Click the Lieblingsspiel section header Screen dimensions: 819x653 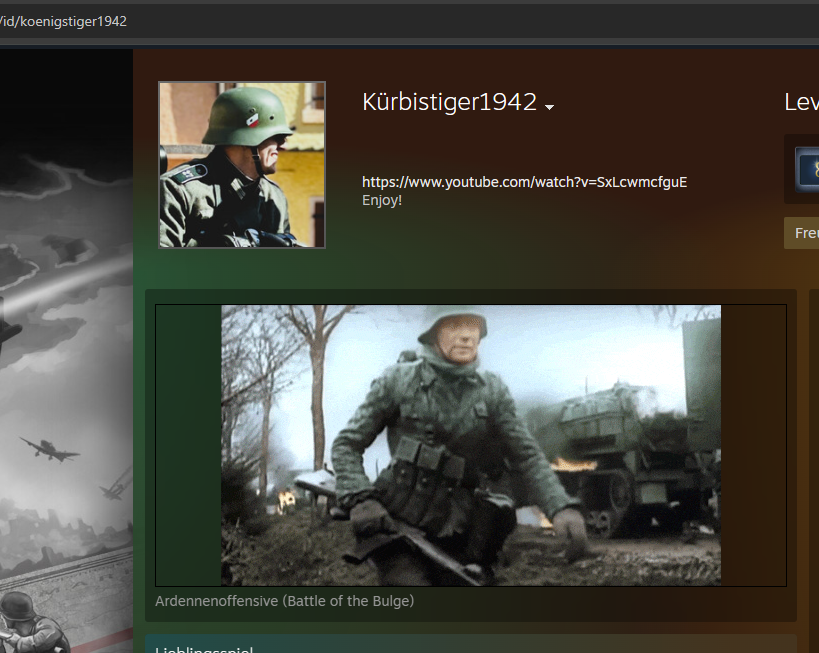[x=203, y=648]
